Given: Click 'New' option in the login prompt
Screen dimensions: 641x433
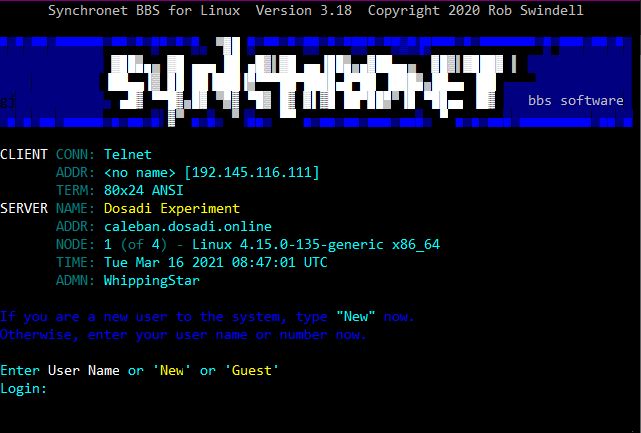Looking at the screenshot, I should [x=172, y=370].
